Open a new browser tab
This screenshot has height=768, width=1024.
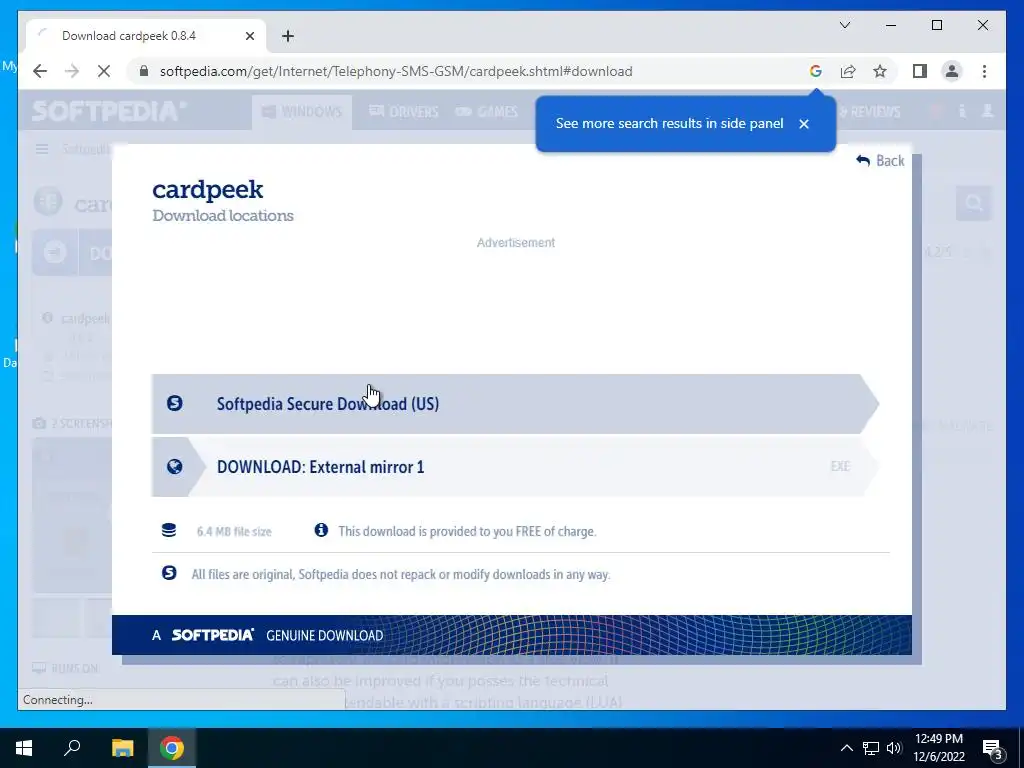click(x=288, y=36)
